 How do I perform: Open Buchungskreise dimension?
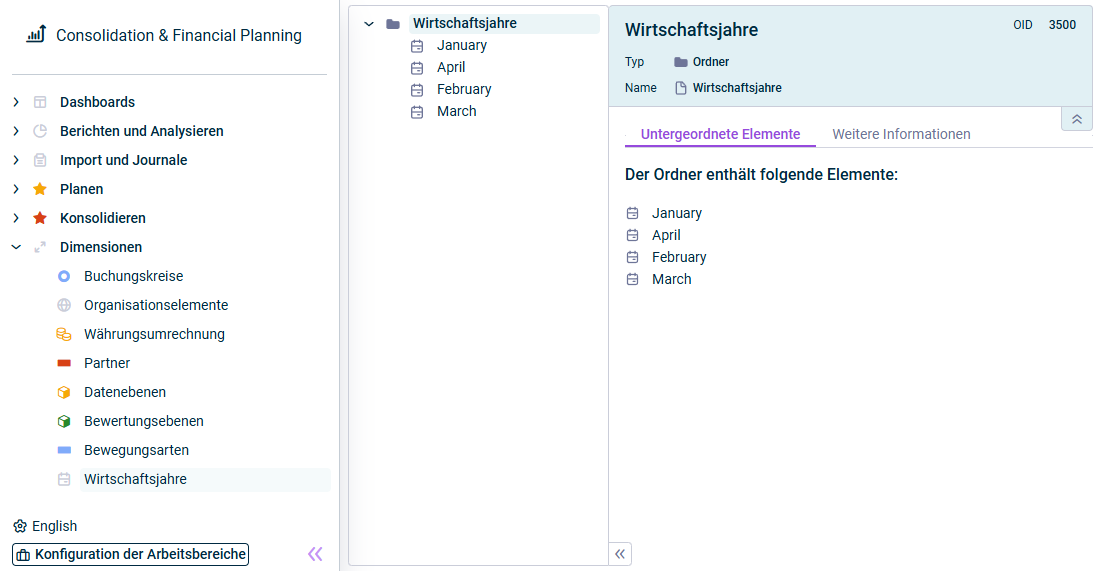pyautogui.click(x=133, y=276)
